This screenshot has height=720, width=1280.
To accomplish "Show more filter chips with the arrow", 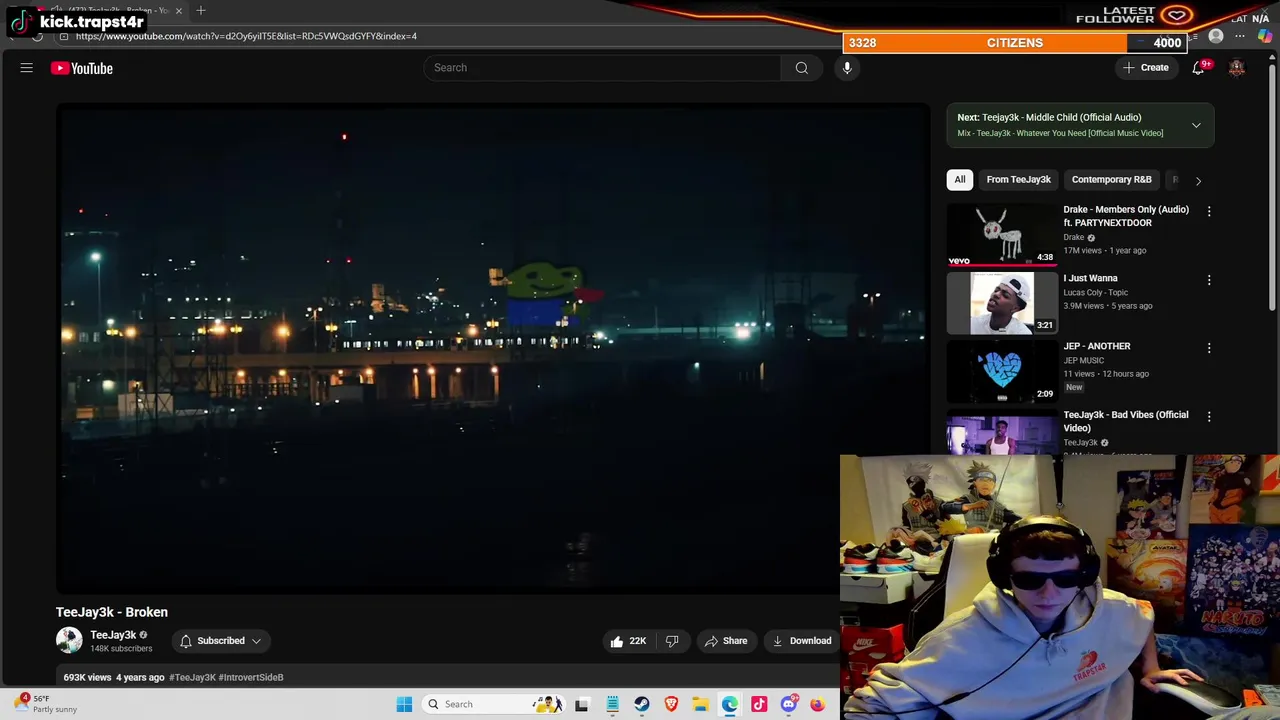I will pyautogui.click(x=1198, y=180).
